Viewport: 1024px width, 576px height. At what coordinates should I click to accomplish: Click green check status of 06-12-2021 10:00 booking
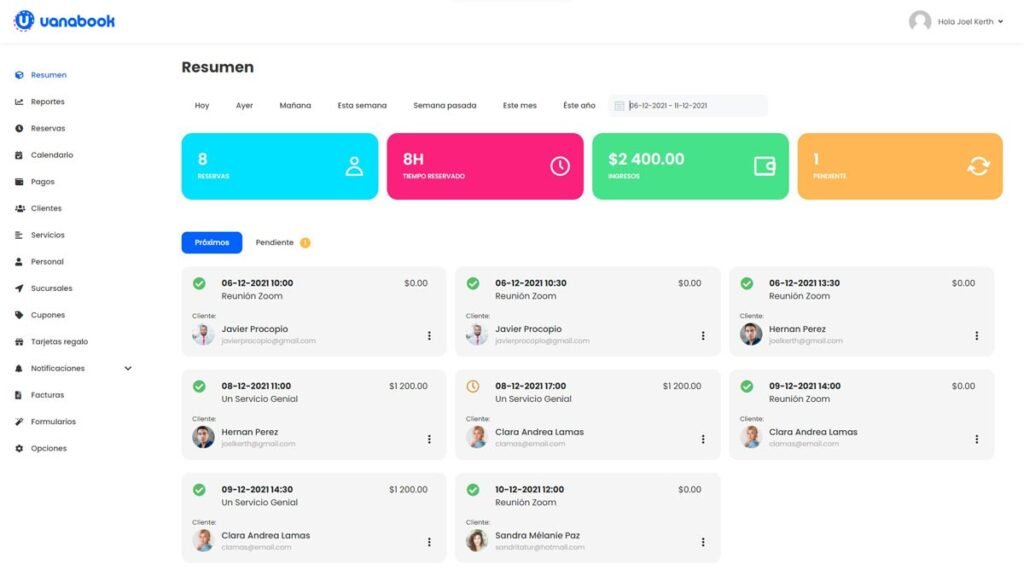click(199, 283)
